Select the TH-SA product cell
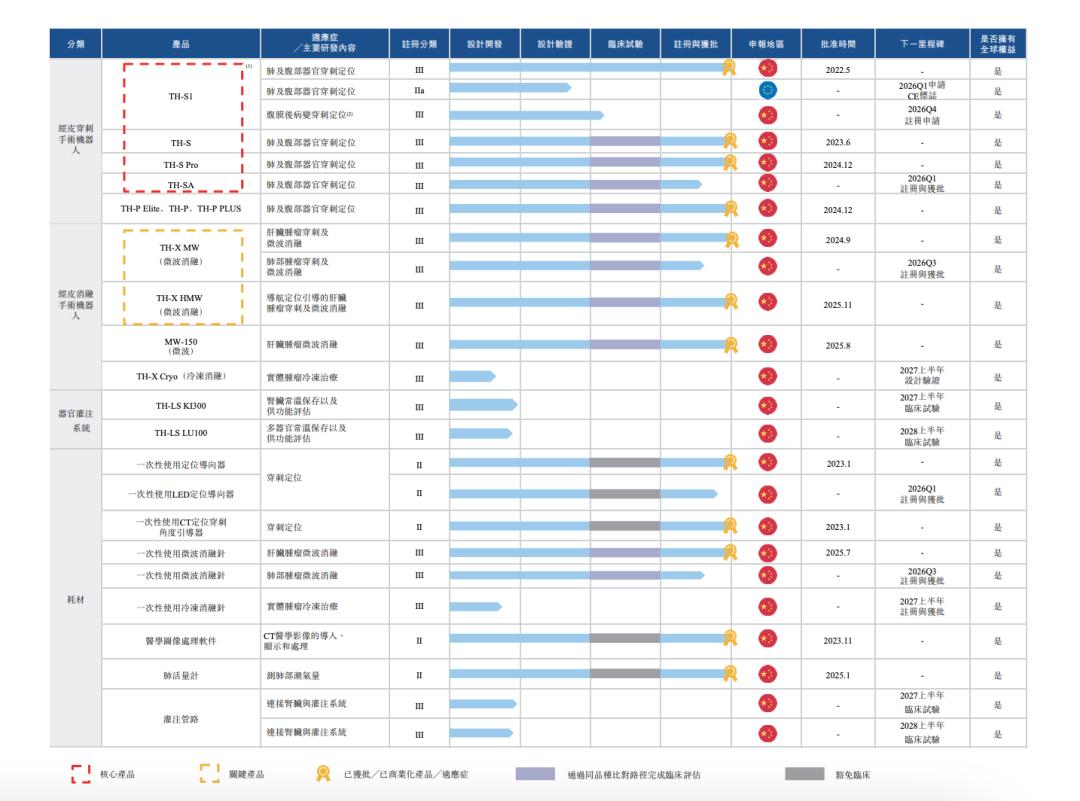The height and width of the screenshot is (801, 1080). pos(181,185)
